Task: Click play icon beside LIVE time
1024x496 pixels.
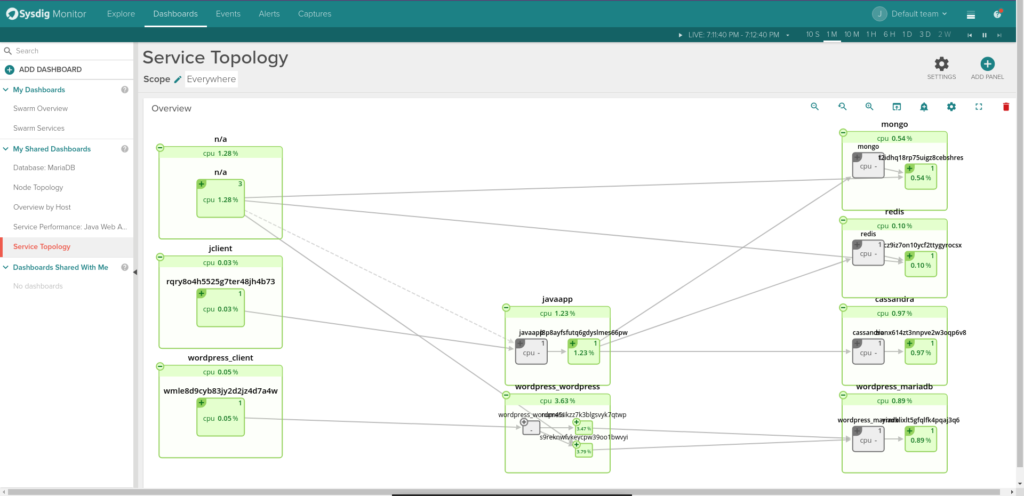Action: tap(680, 35)
